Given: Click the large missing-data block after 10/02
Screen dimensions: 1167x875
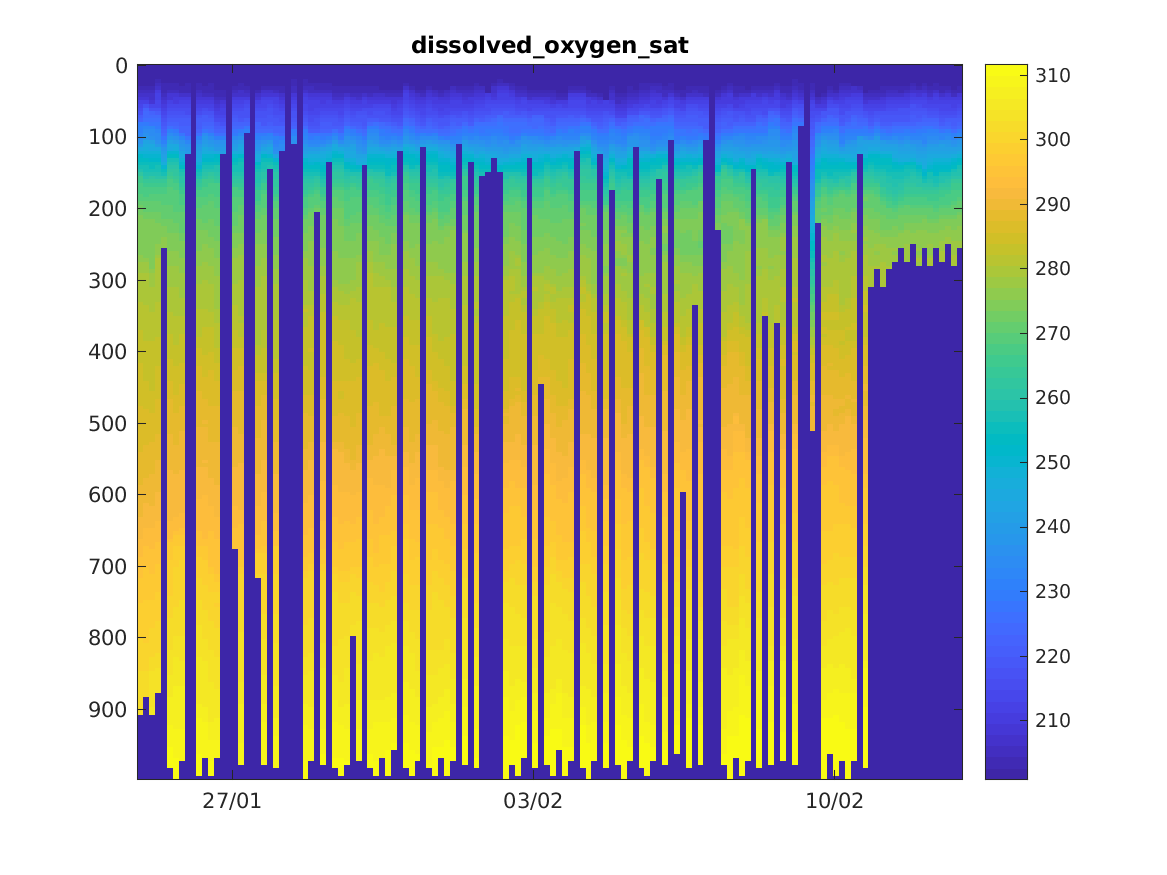Looking at the screenshot, I should (x=914, y=530).
